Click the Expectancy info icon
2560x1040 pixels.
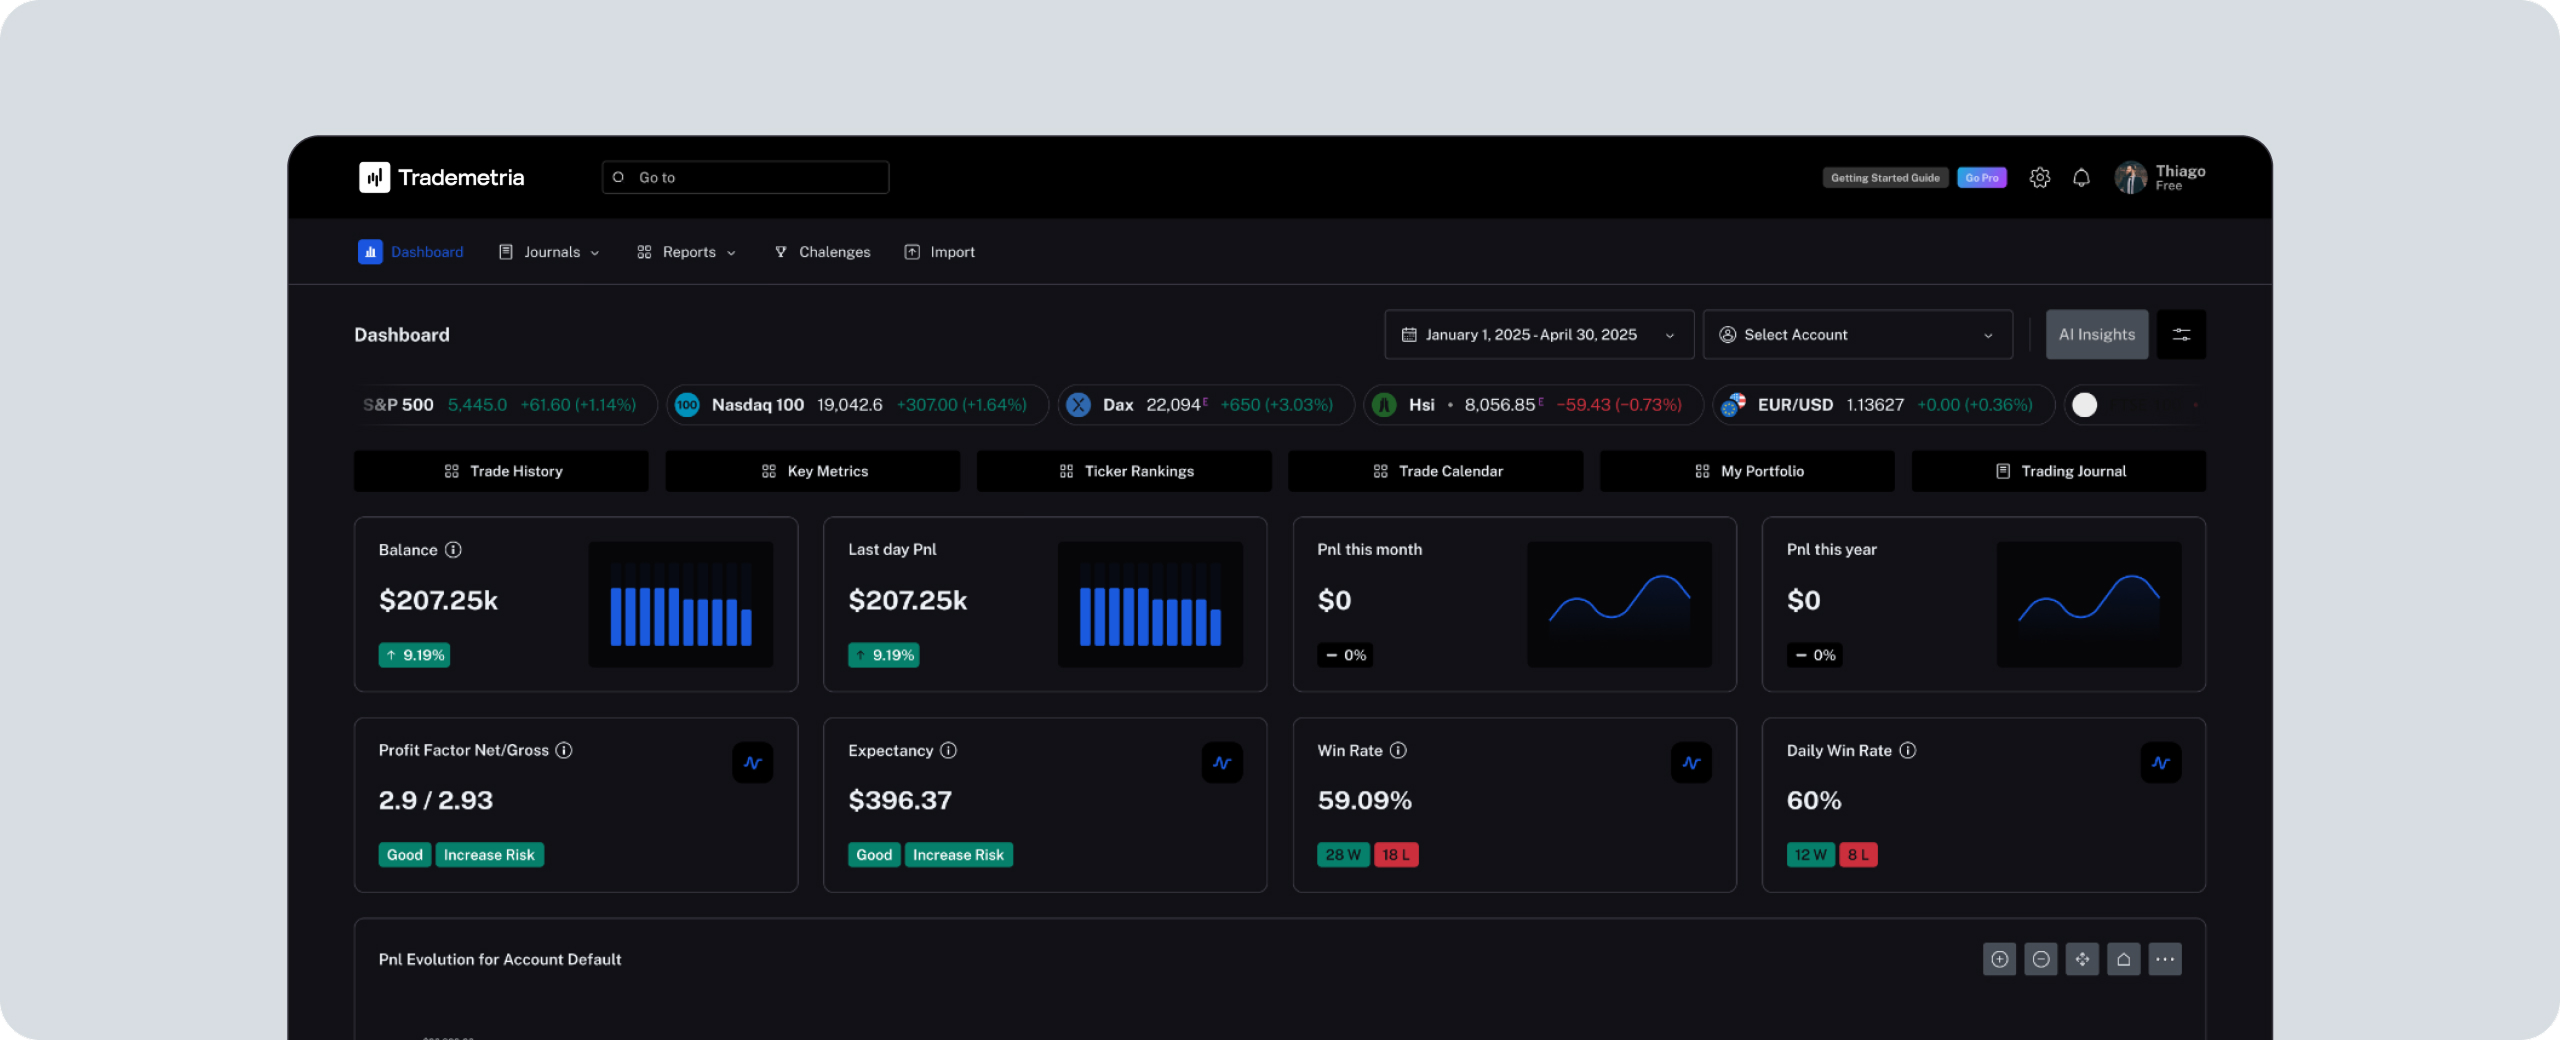point(948,750)
